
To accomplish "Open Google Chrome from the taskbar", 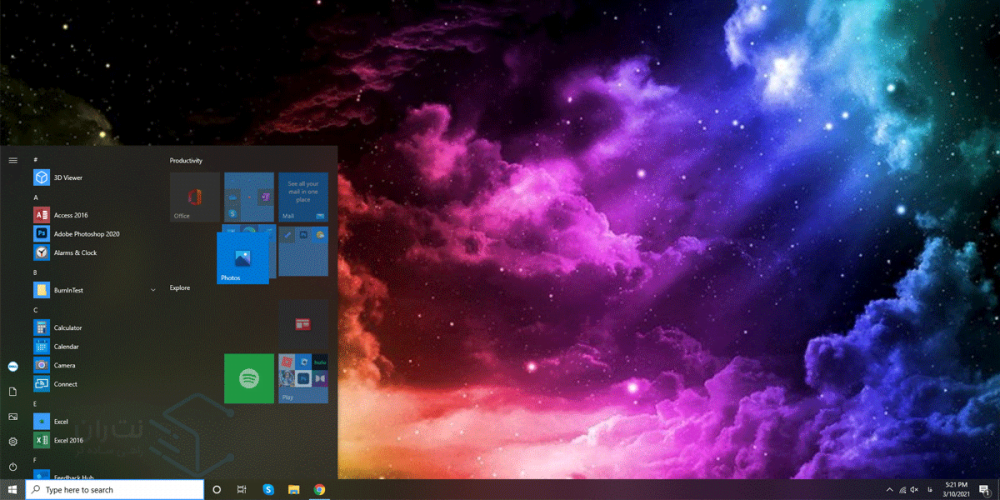I will click(320, 490).
